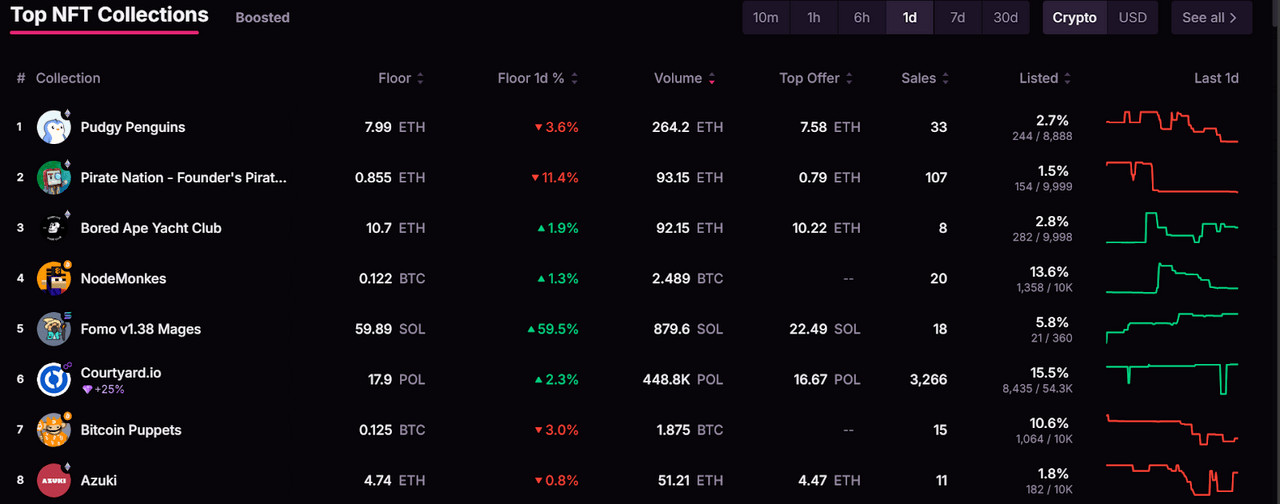Select the 7d time range
This screenshot has width=1280, height=504.
point(957,18)
